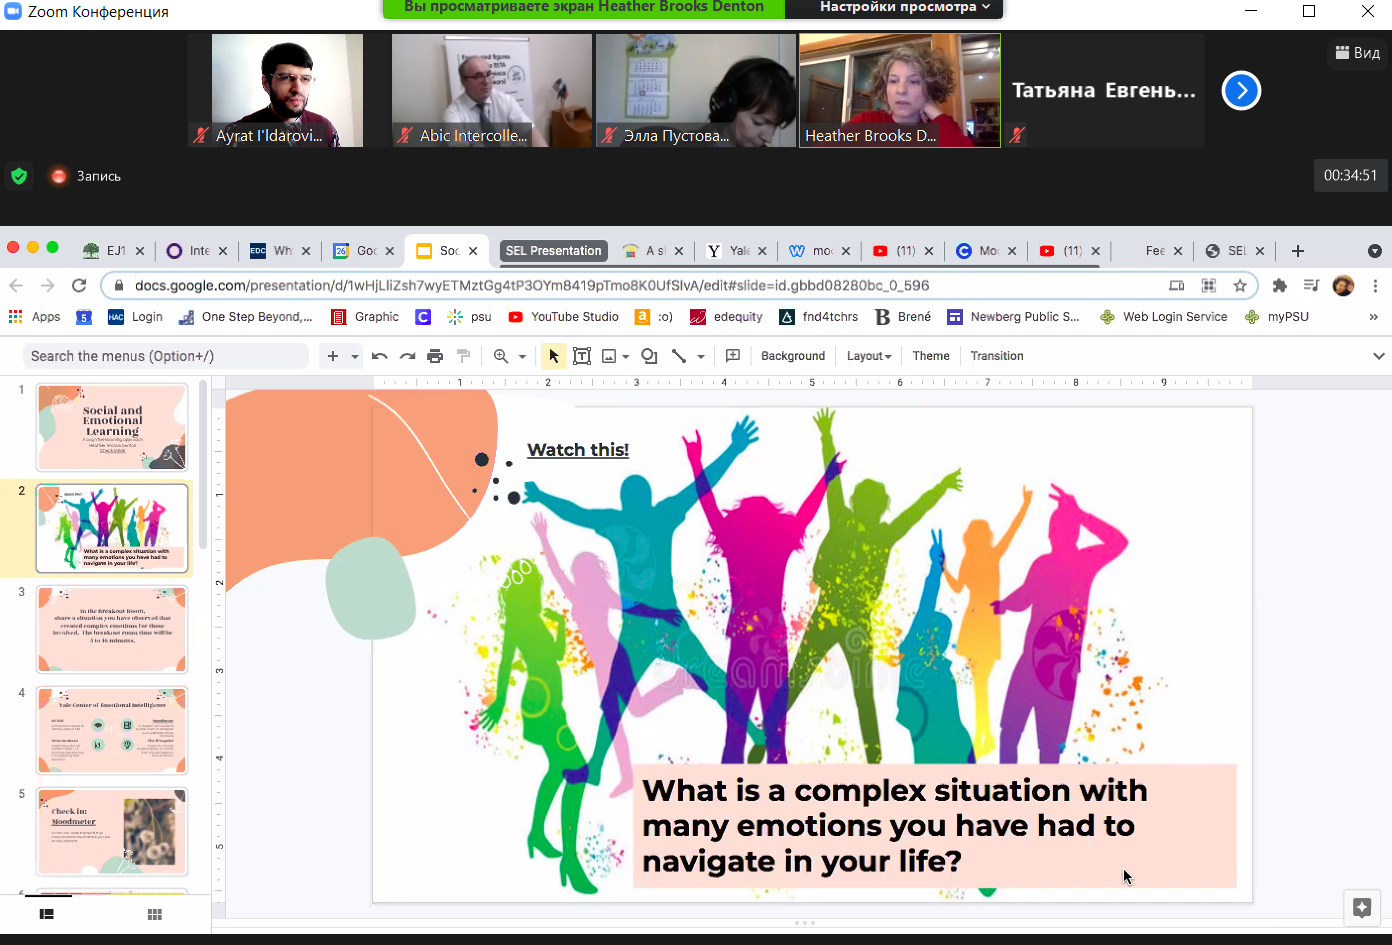Open the Explore button at bottom right

click(1361, 907)
